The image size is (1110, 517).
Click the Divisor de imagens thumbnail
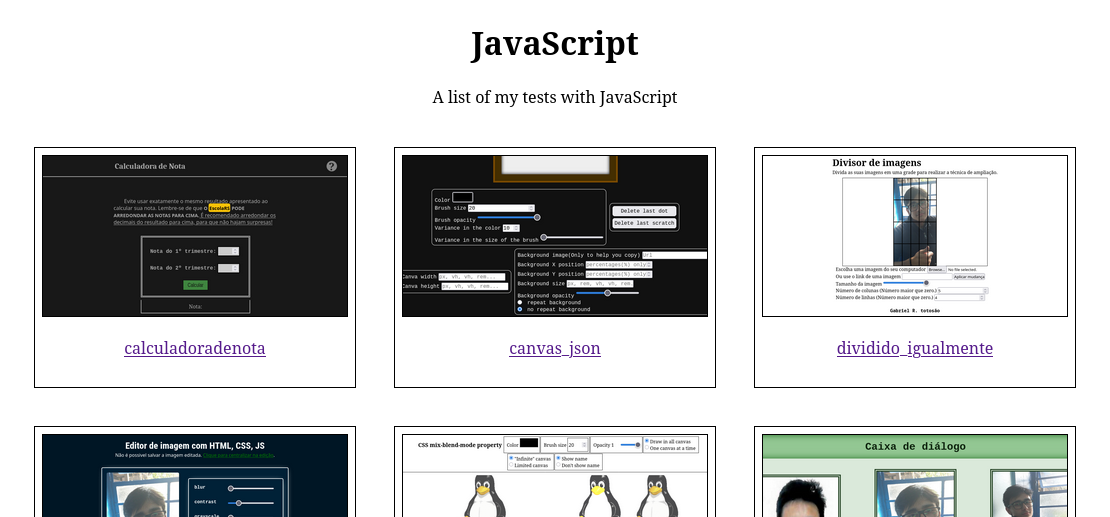[915, 236]
